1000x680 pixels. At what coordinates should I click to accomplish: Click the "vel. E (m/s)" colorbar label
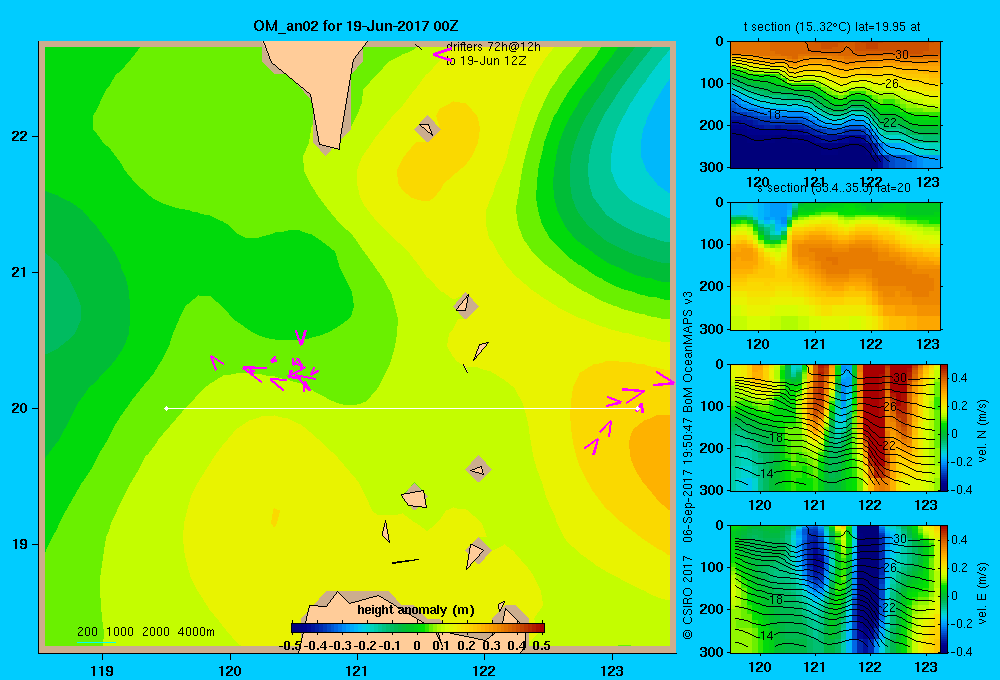tap(982, 593)
